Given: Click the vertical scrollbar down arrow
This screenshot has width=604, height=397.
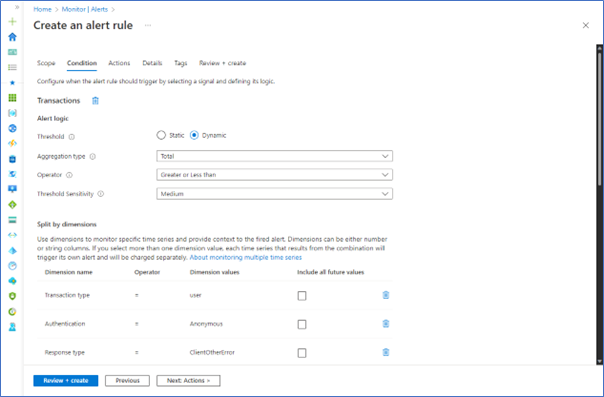Looking at the screenshot, I should tap(599, 361).
